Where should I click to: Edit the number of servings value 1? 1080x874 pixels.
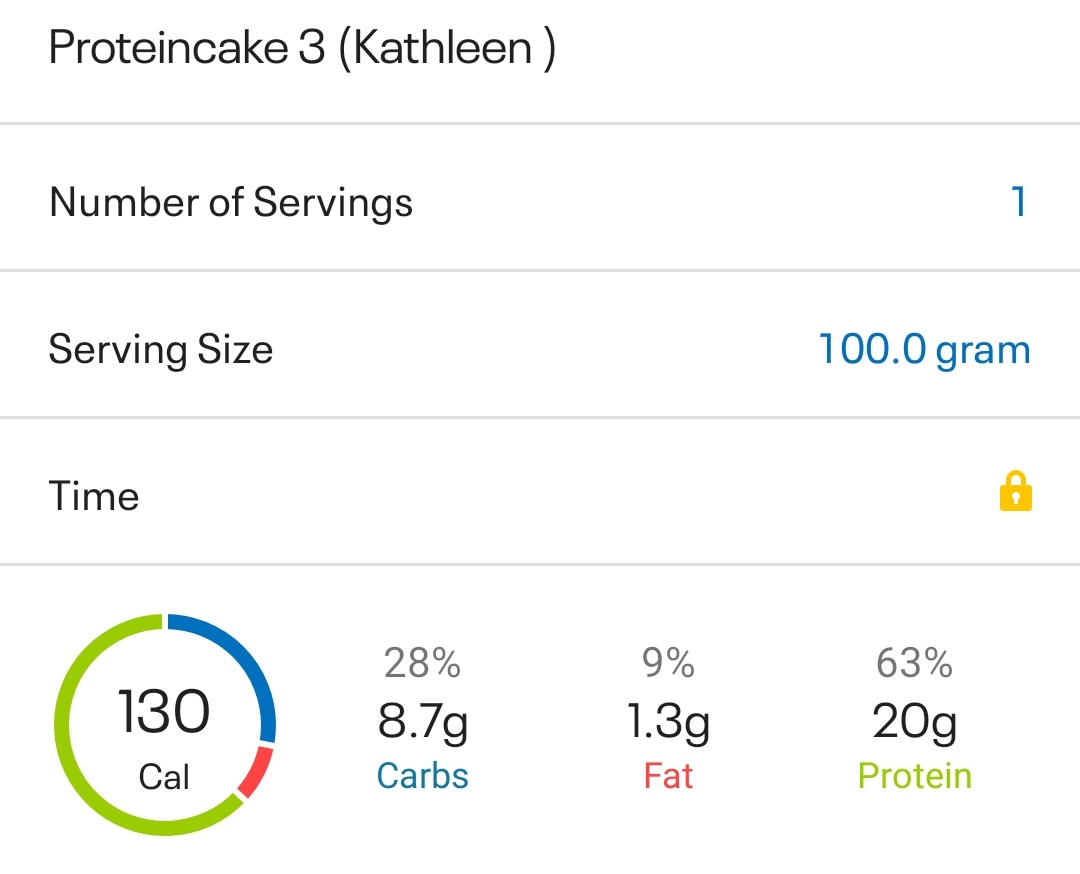(1018, 202)
